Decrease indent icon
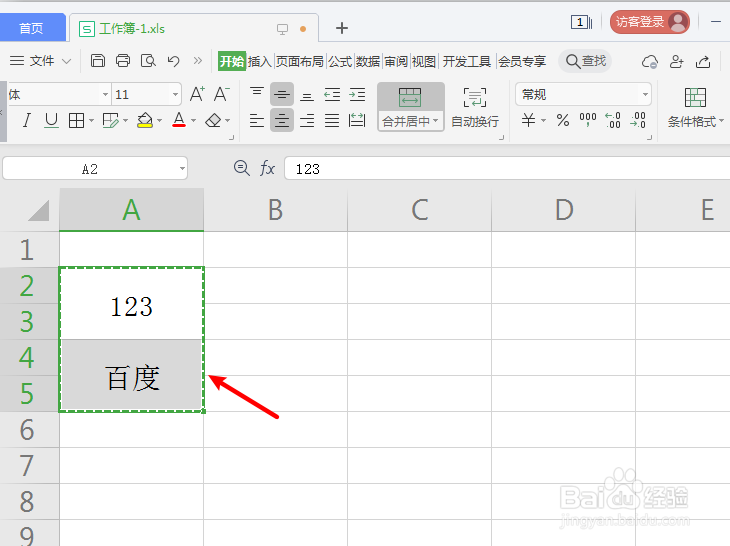The height and width of the screenshot is (546, 730). point(332,94)
